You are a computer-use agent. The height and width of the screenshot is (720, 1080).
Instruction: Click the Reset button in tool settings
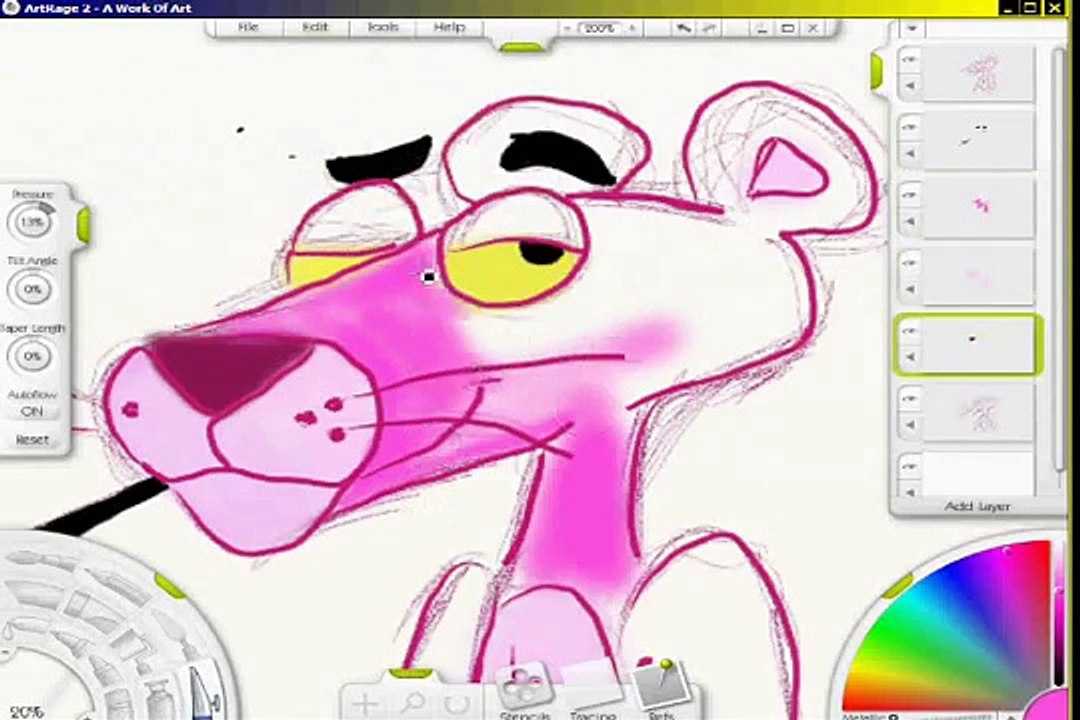[x=32, y=440]
